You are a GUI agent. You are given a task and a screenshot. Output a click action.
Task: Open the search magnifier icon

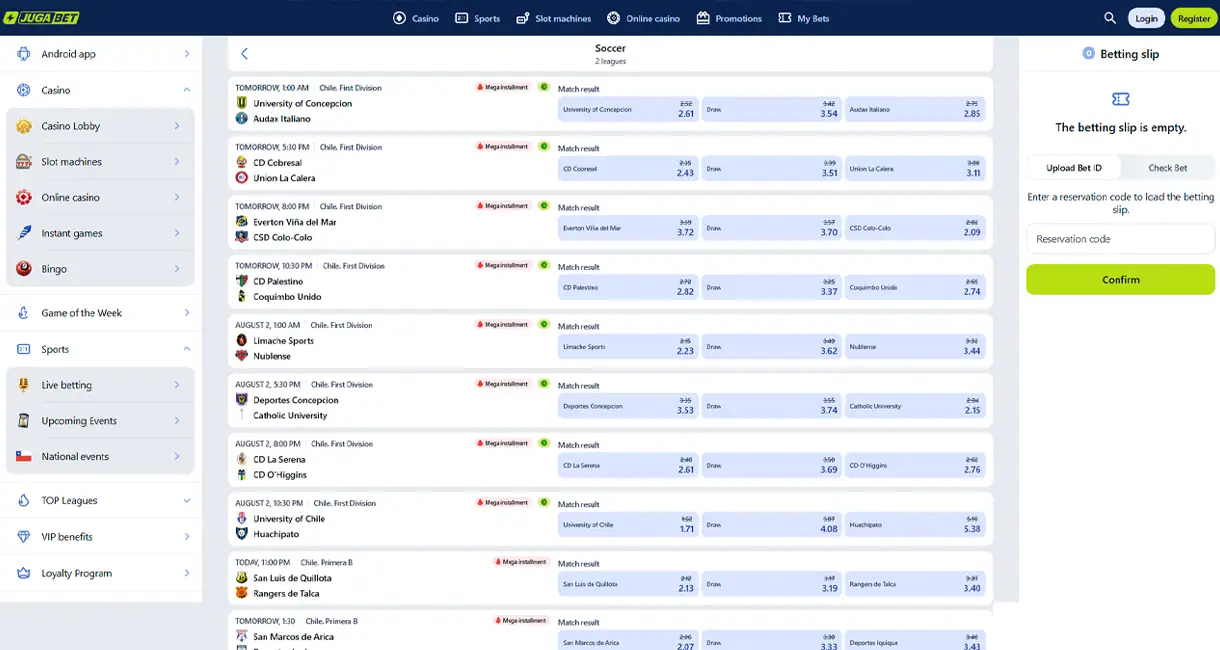click(1110, 18)
